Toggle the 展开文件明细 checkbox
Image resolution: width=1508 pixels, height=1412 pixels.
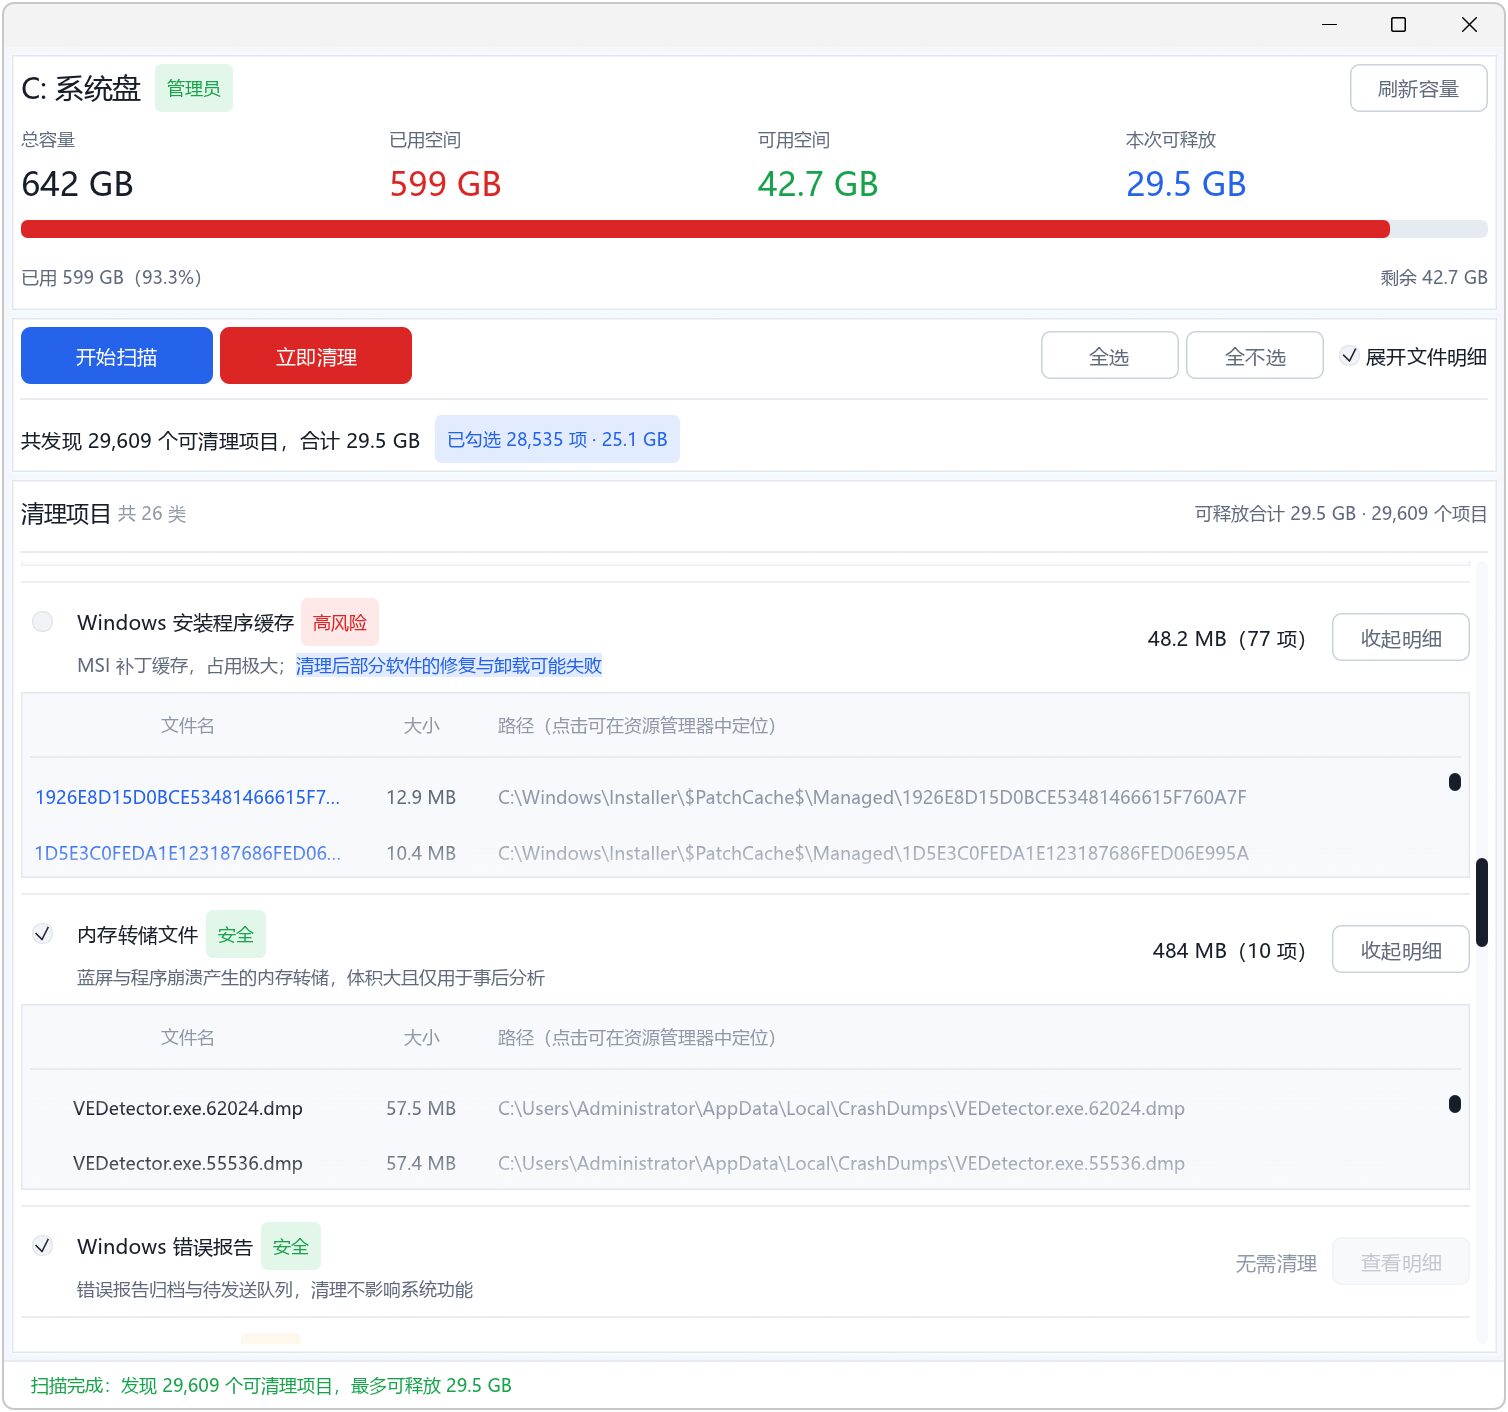click(1350, 356)
